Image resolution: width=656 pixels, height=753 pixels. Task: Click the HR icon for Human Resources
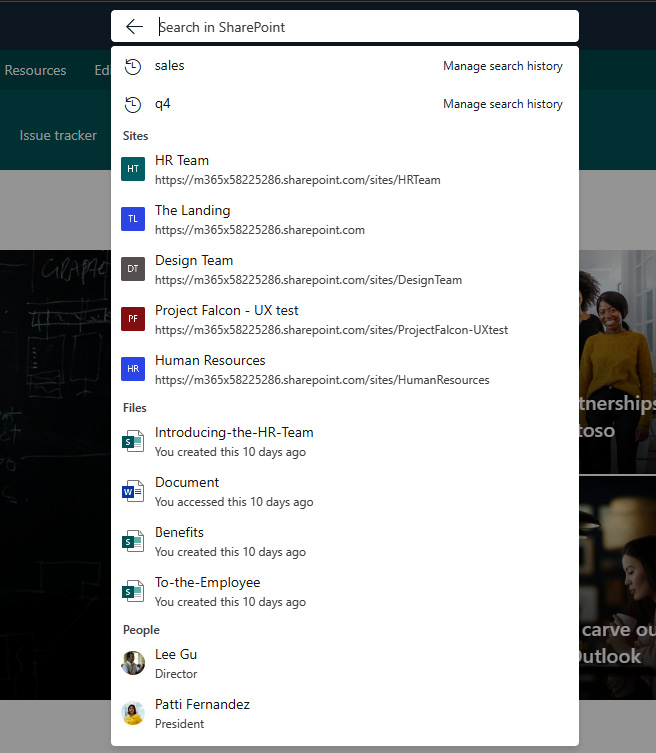tap(133, 368)
